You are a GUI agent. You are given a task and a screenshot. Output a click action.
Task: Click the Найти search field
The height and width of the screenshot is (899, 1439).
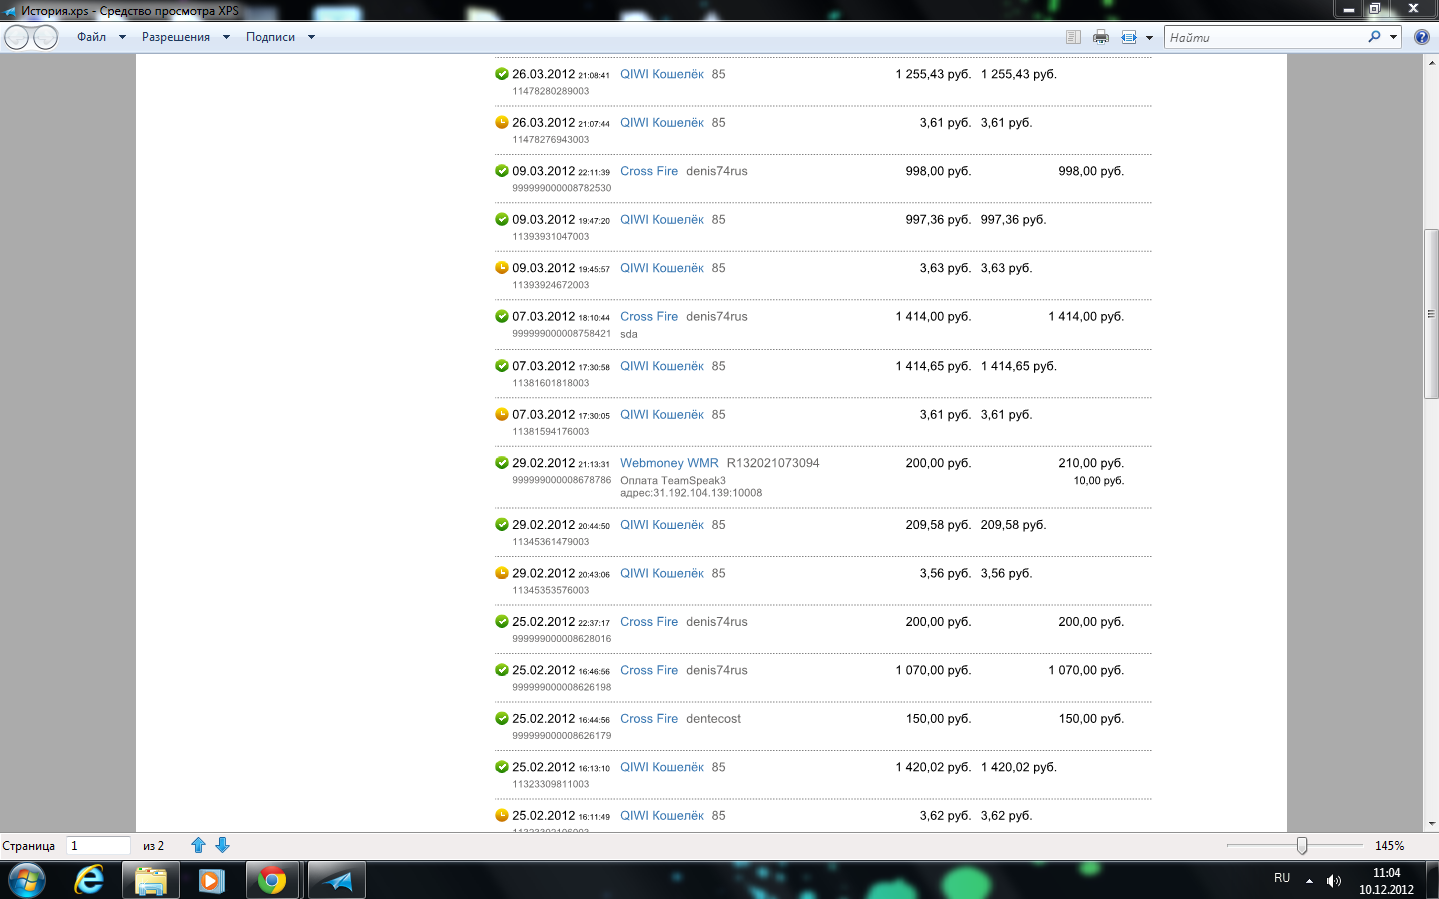point(1265,37)
